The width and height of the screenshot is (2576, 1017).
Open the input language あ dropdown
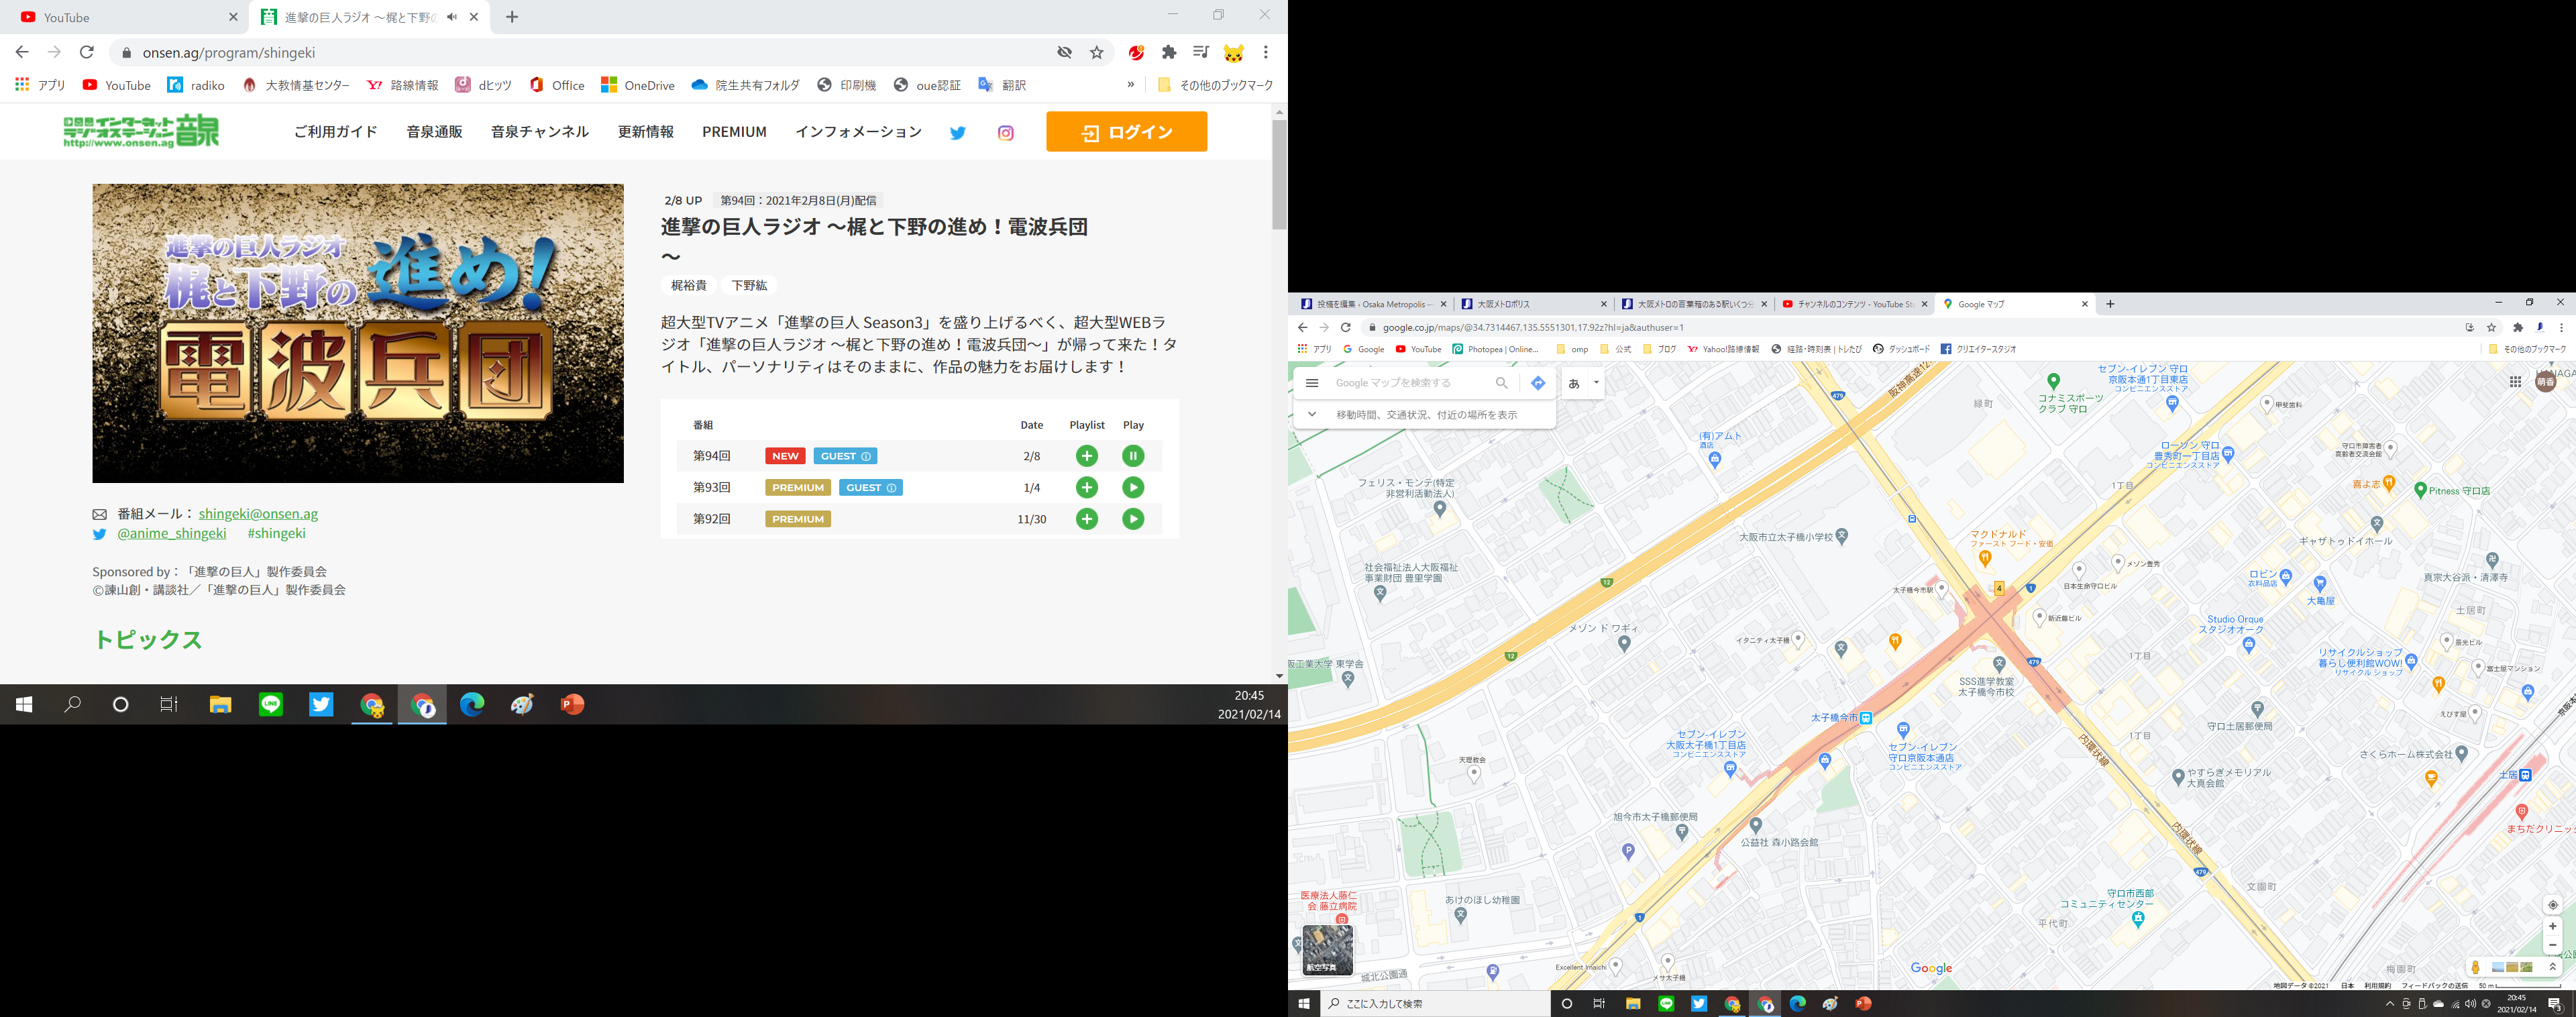pos(1596,383)
